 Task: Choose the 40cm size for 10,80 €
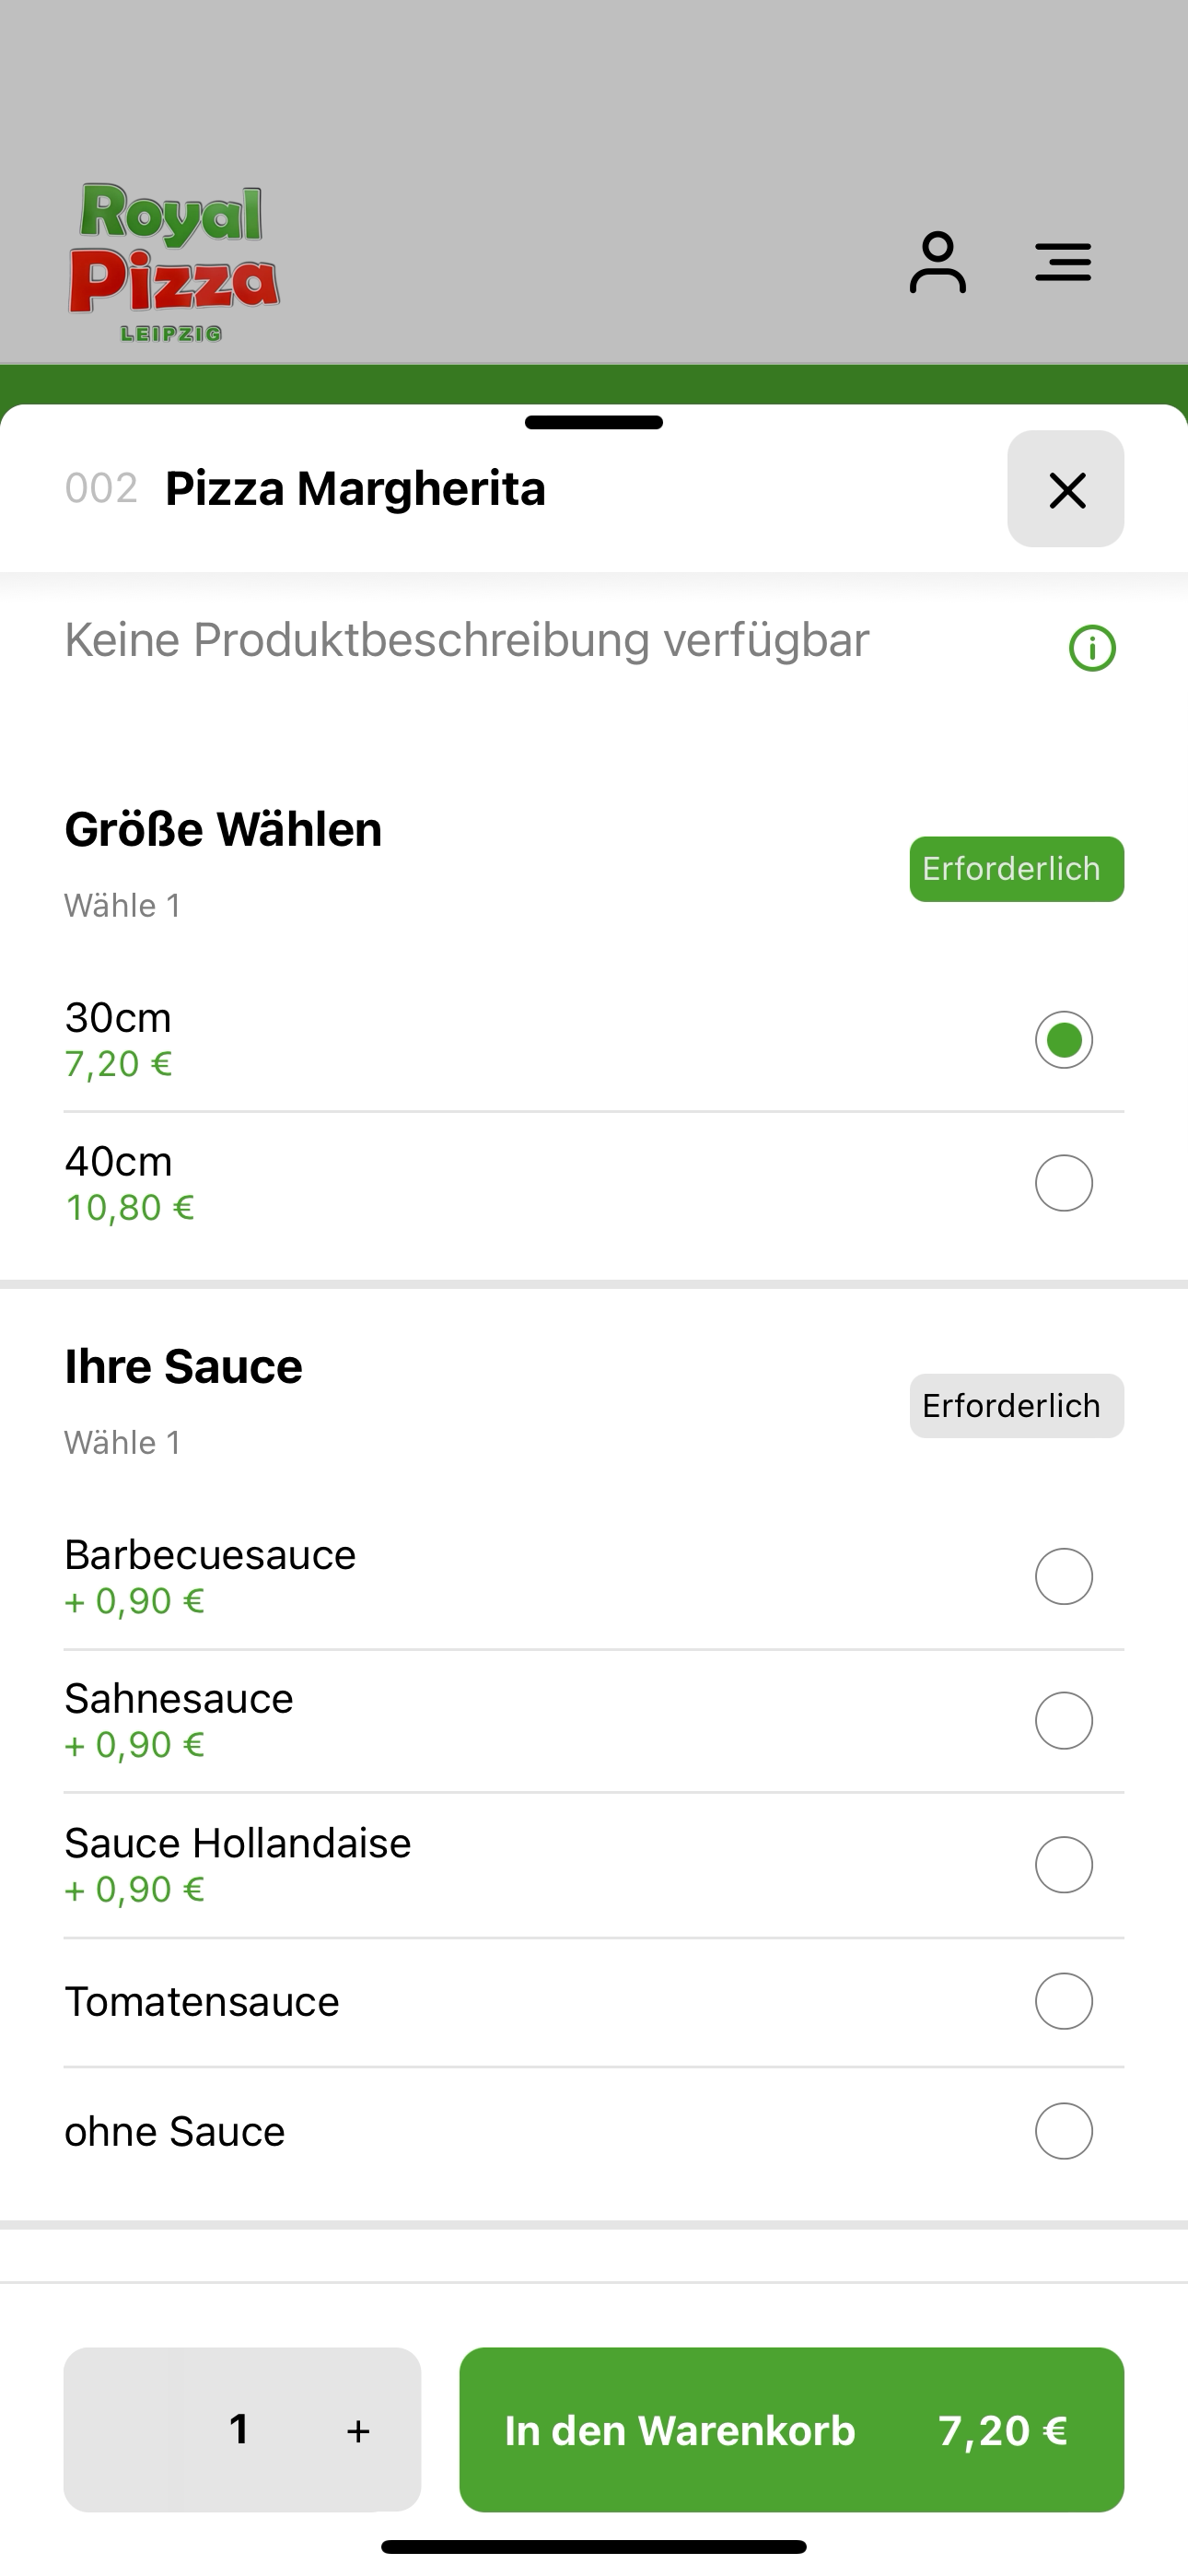[594, 1184]
